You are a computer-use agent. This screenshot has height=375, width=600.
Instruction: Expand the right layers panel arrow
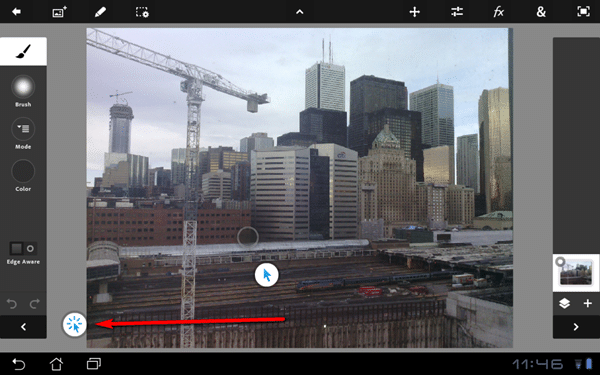tap(576, 327)
